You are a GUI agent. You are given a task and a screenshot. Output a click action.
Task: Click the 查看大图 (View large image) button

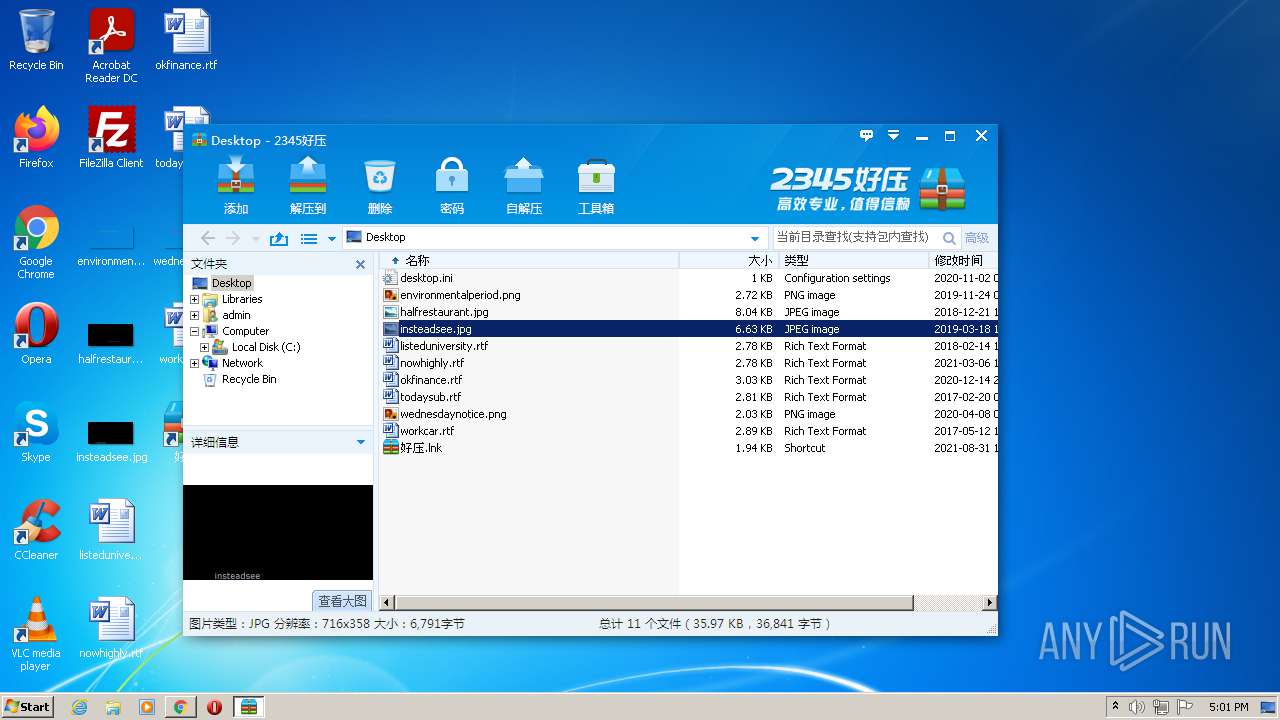(342, 601)
